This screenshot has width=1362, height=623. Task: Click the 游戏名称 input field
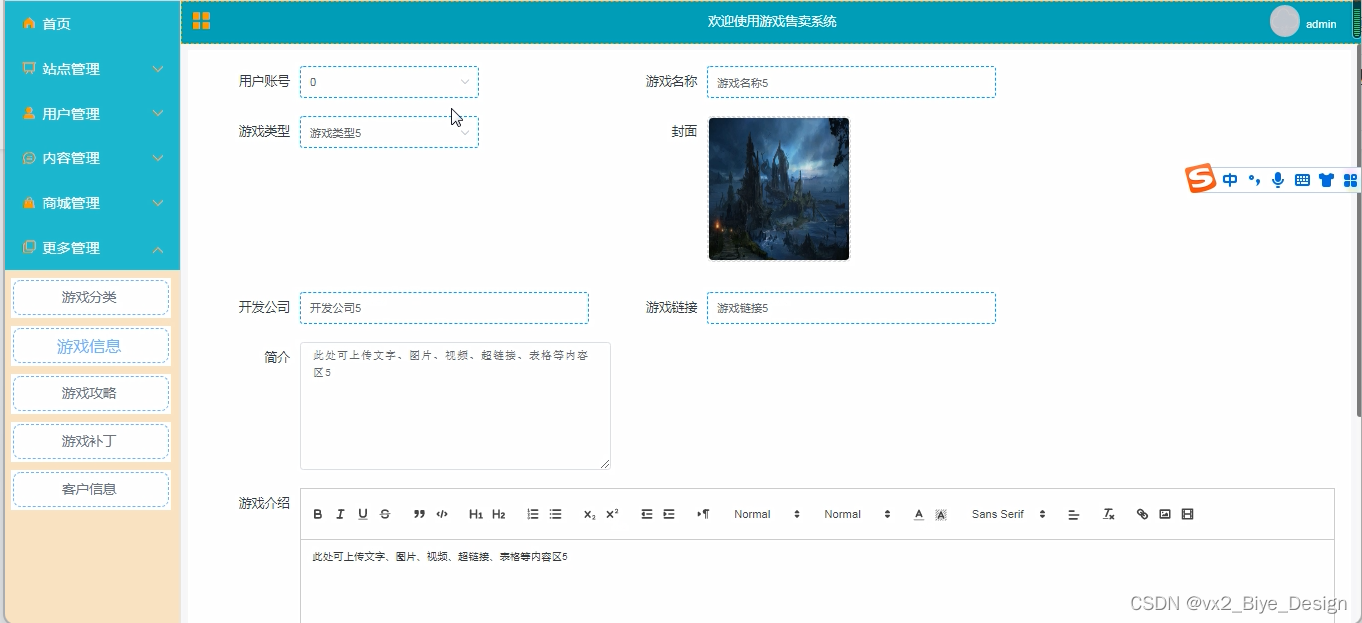coord(851,82)
